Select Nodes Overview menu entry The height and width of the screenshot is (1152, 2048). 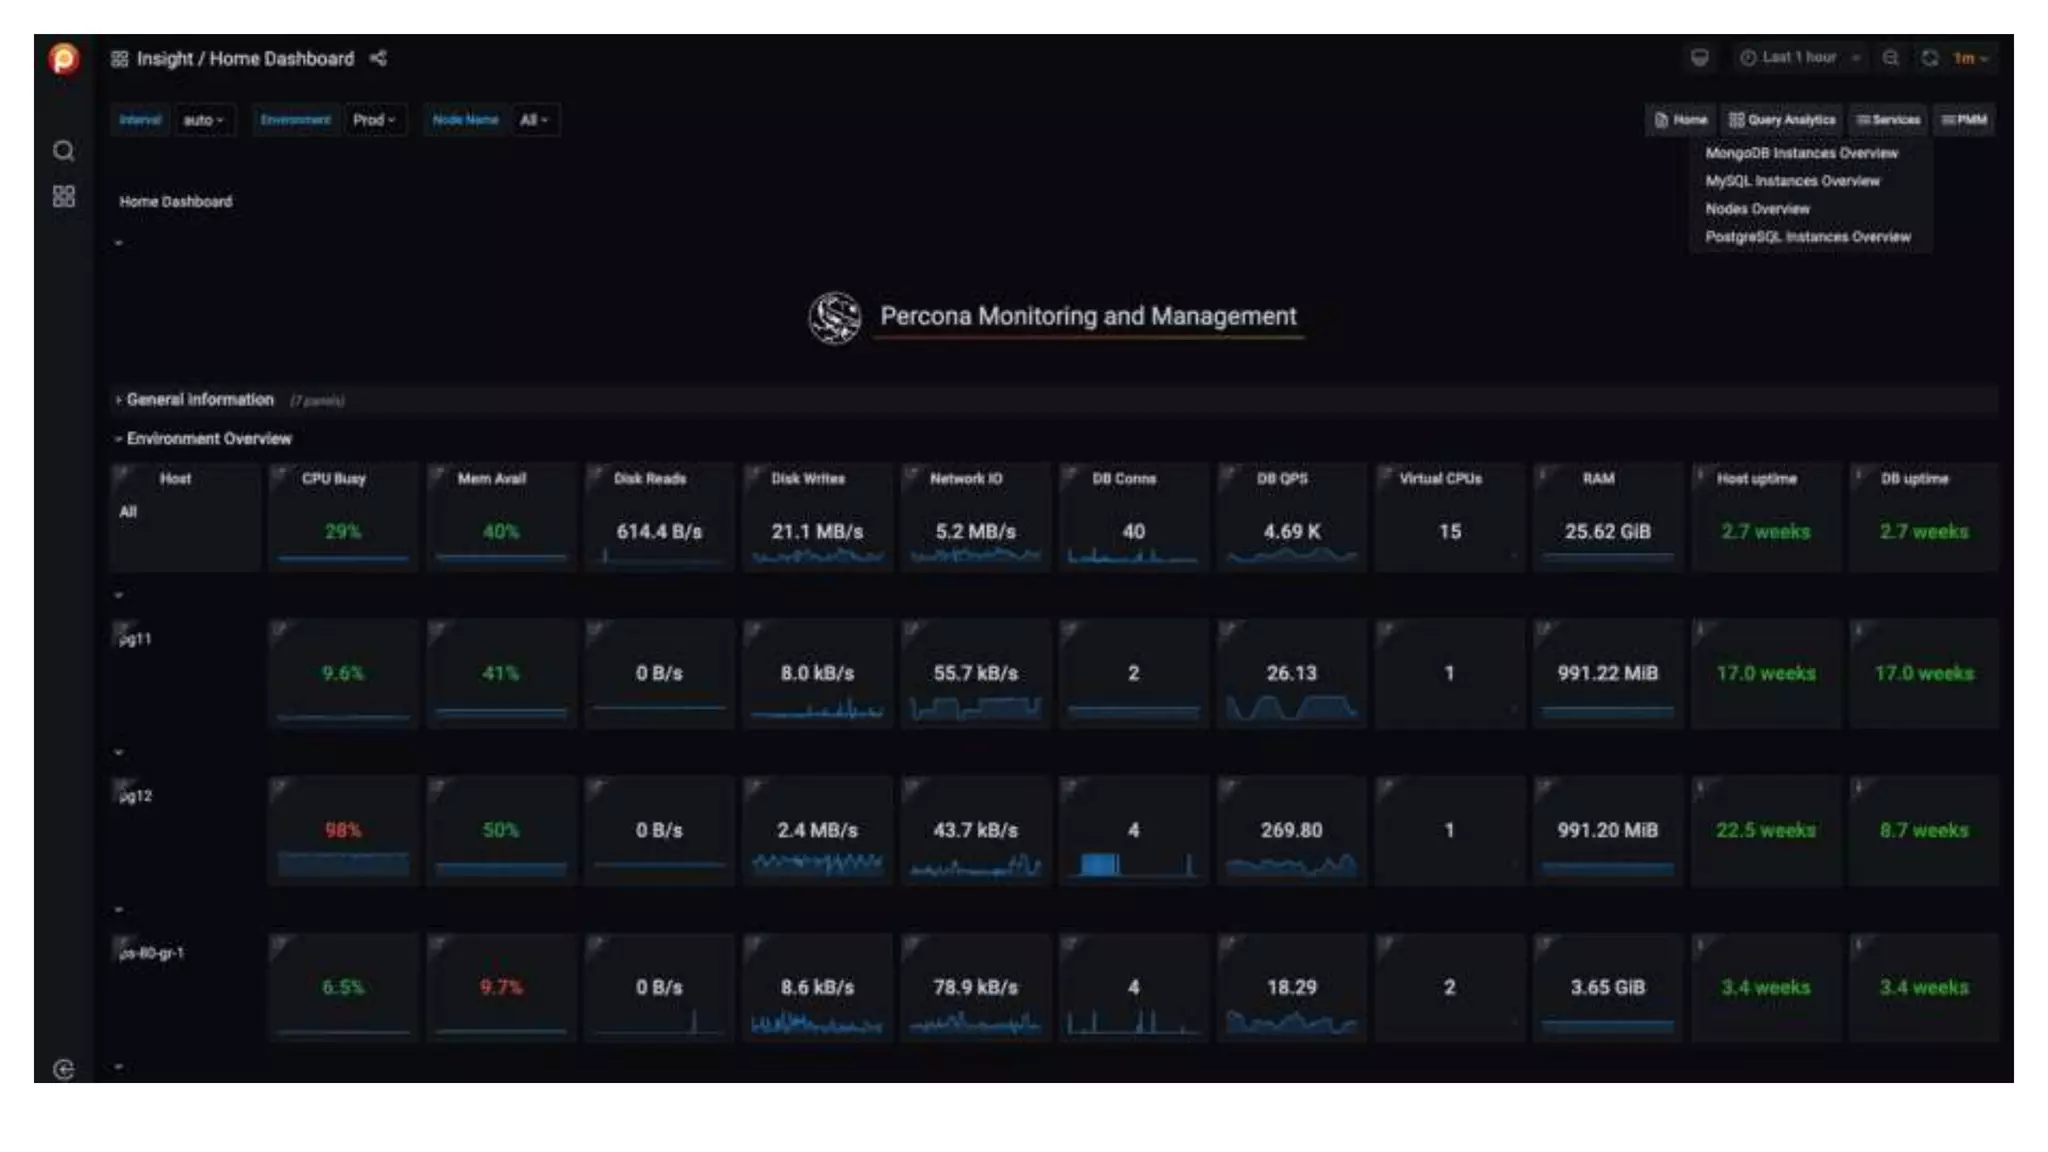(x=1757, y=209)
